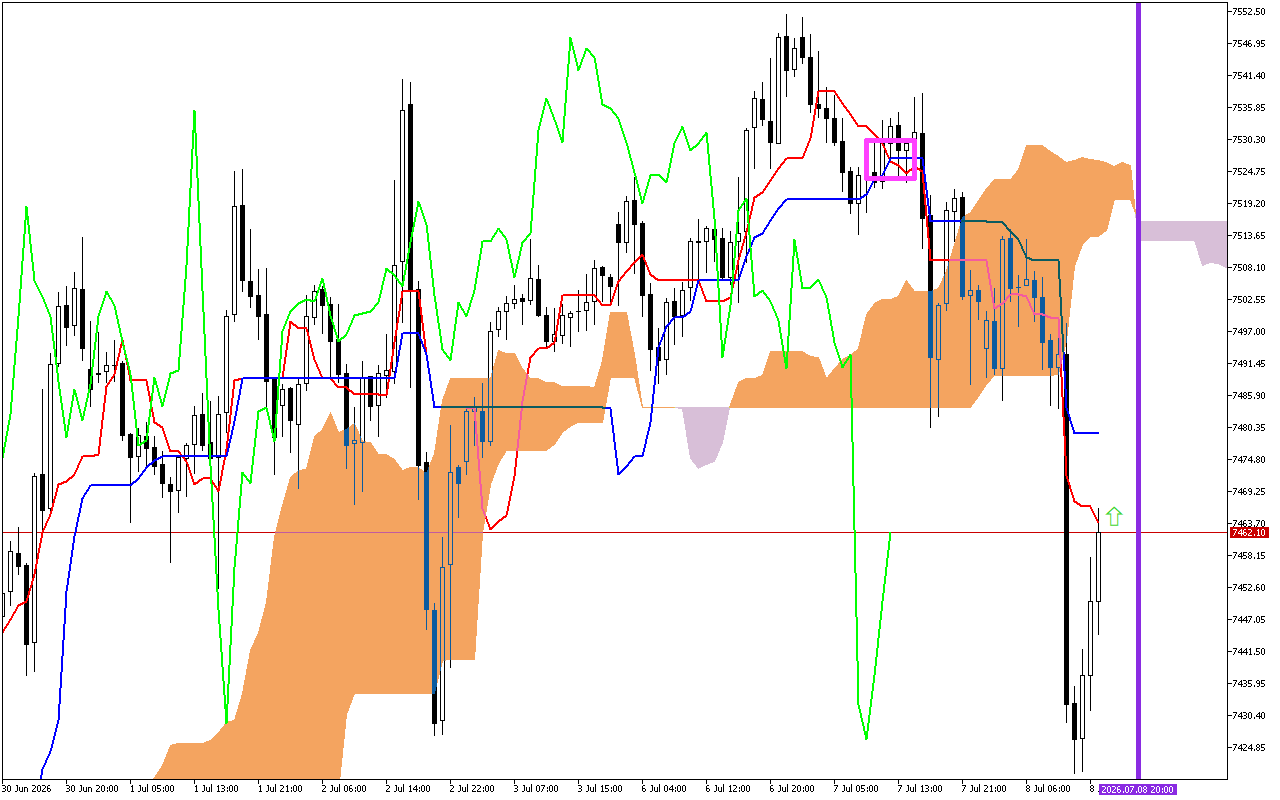This screenshot has height=800, width=1280.
Task: Click time axis label 6 Jul 12:00
Action: pyautogui.click(x=730, y=789)
